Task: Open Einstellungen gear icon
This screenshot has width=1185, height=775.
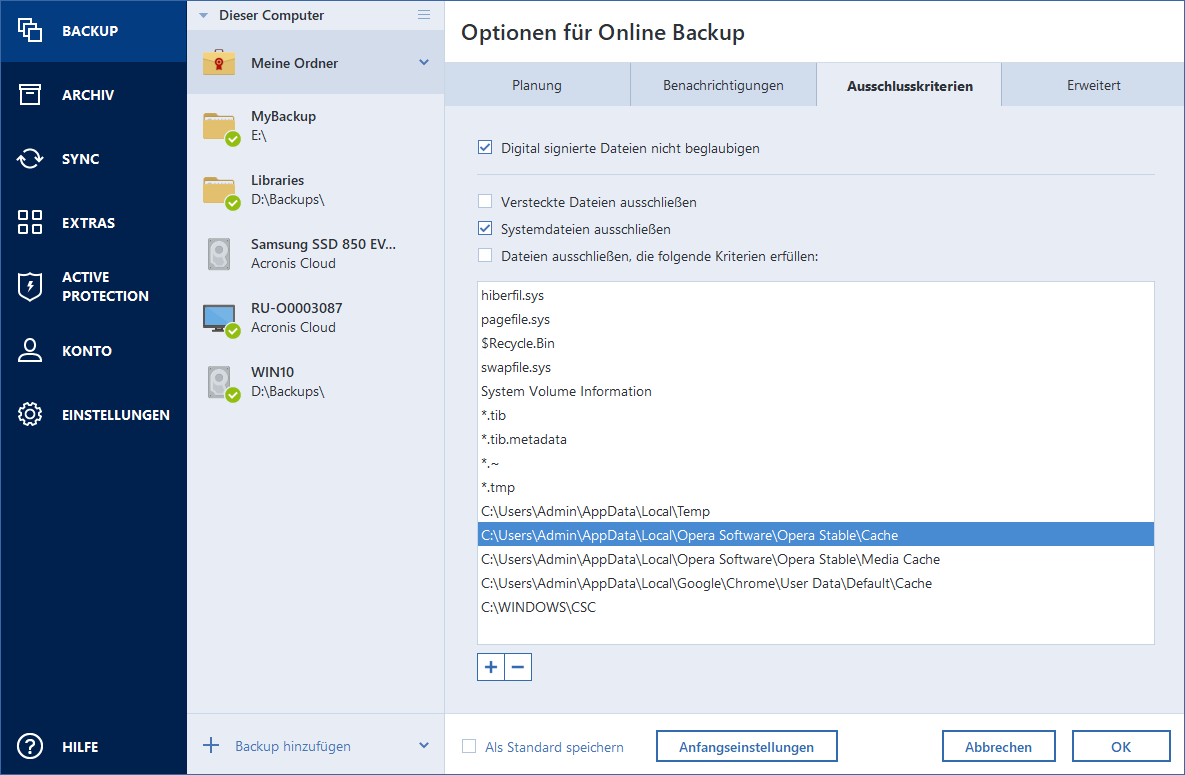Action: [30, 415]
